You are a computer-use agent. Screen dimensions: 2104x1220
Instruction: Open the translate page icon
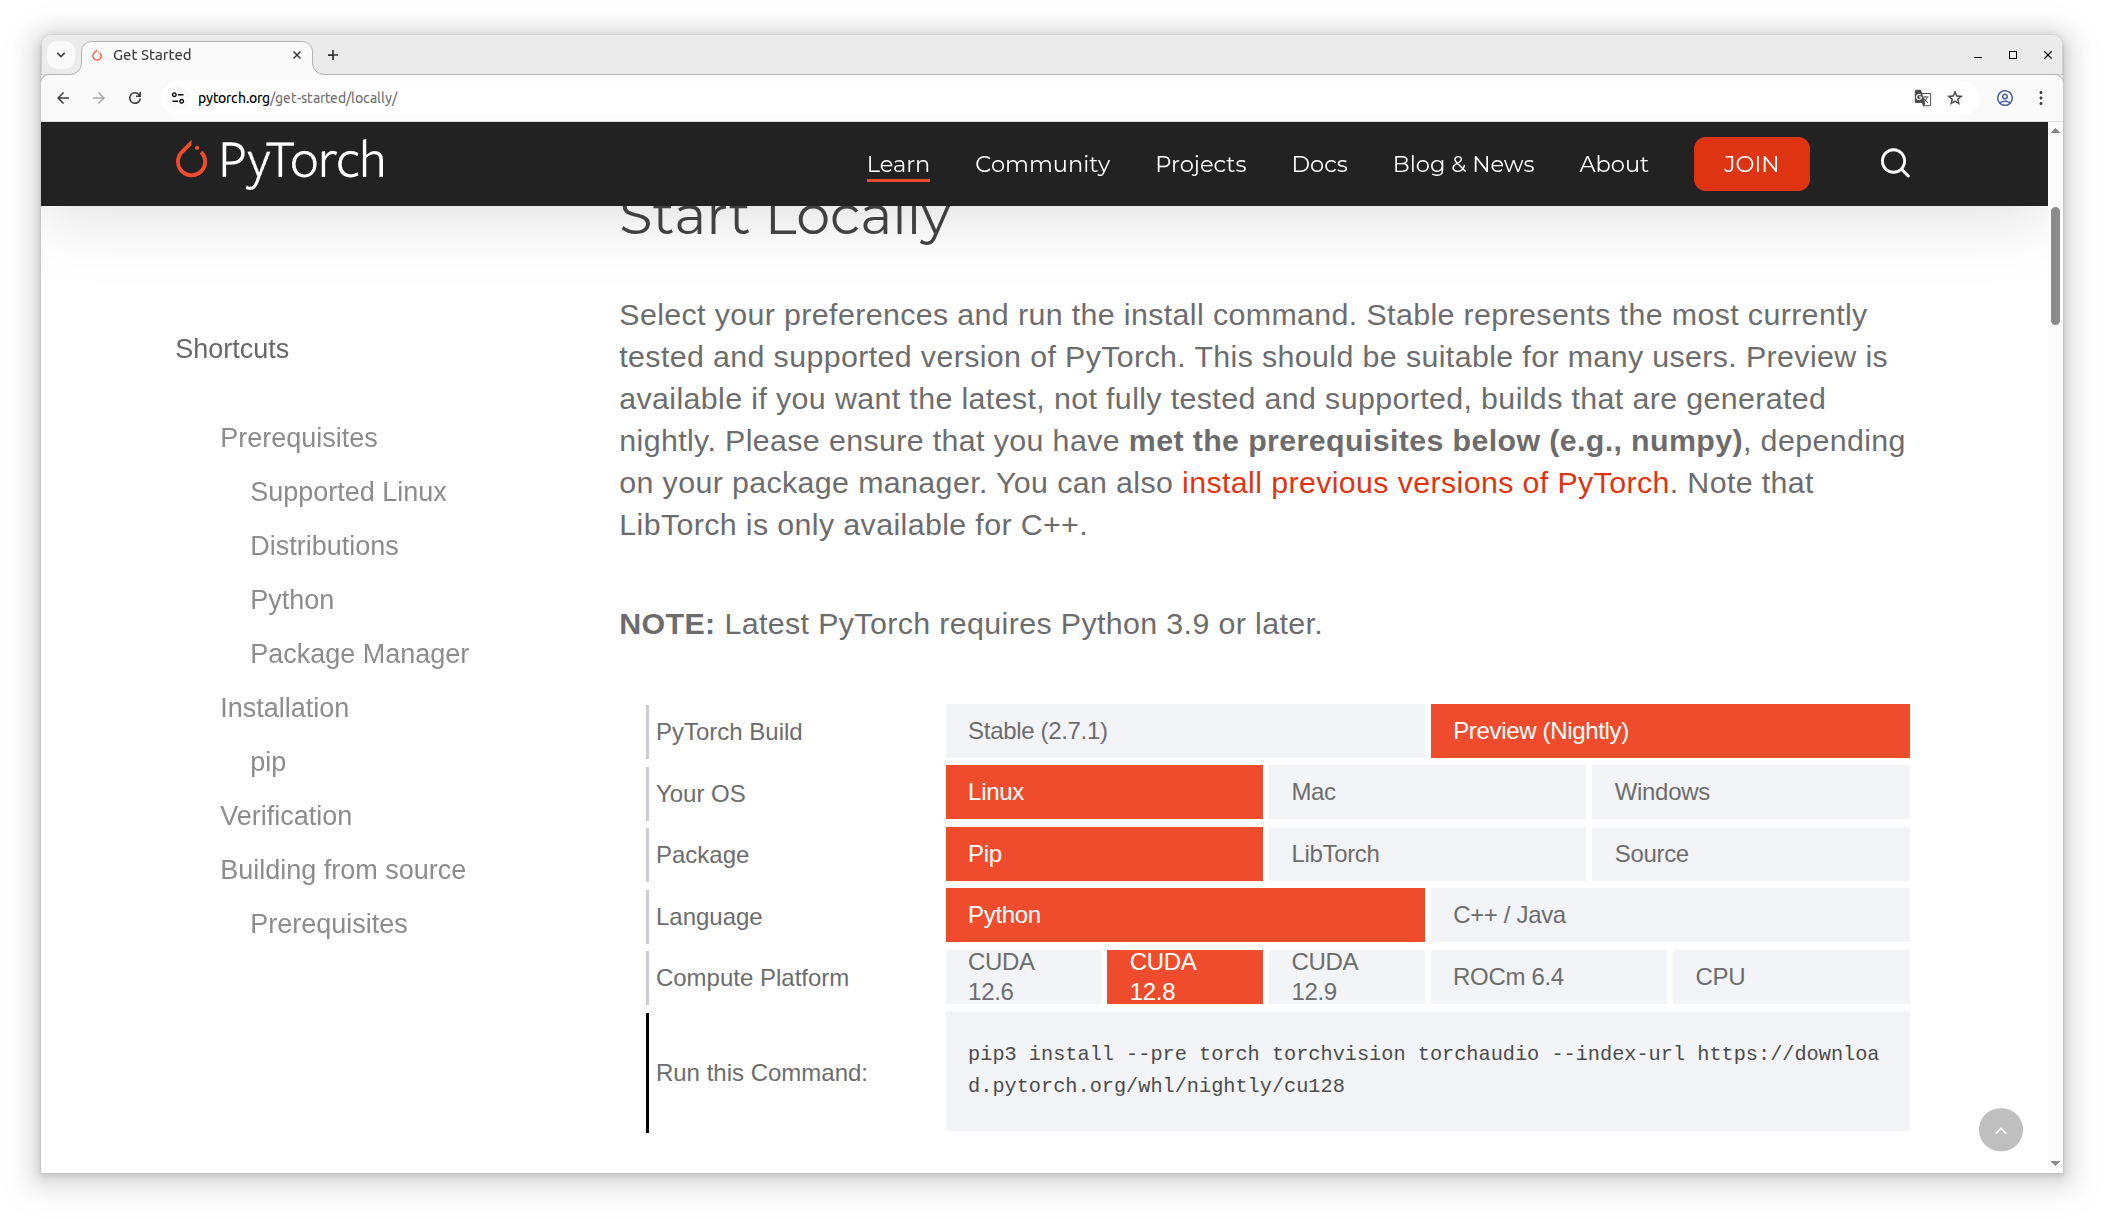coord(1922,98)
